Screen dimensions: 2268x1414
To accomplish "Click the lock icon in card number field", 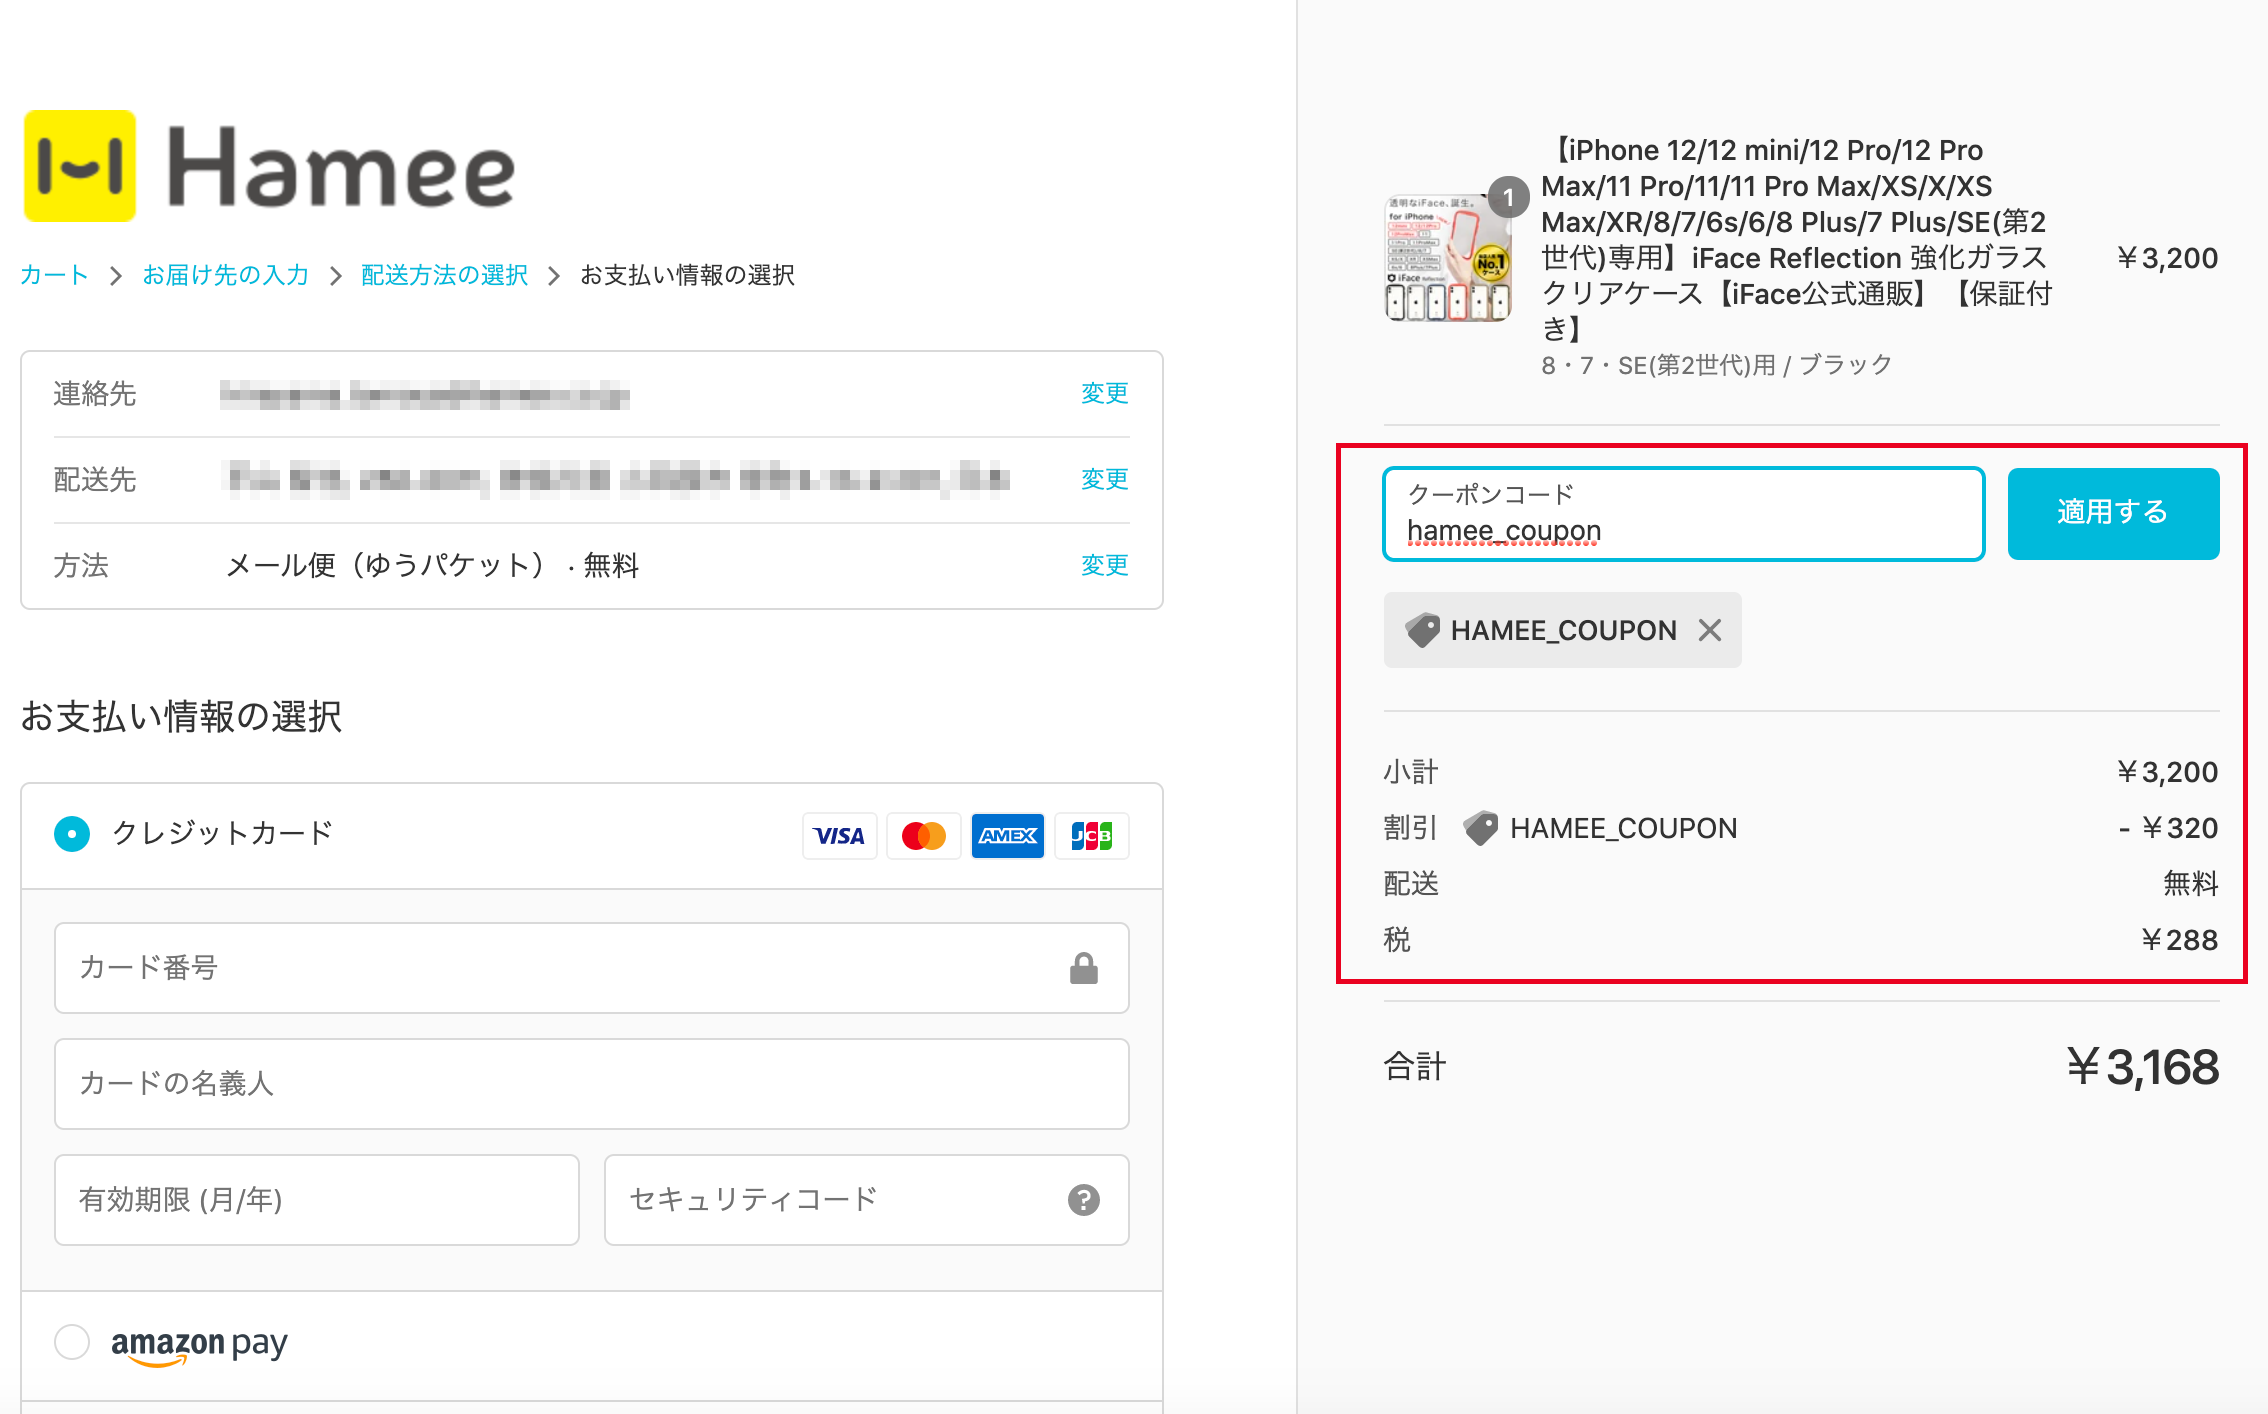I will [1084, 968].
